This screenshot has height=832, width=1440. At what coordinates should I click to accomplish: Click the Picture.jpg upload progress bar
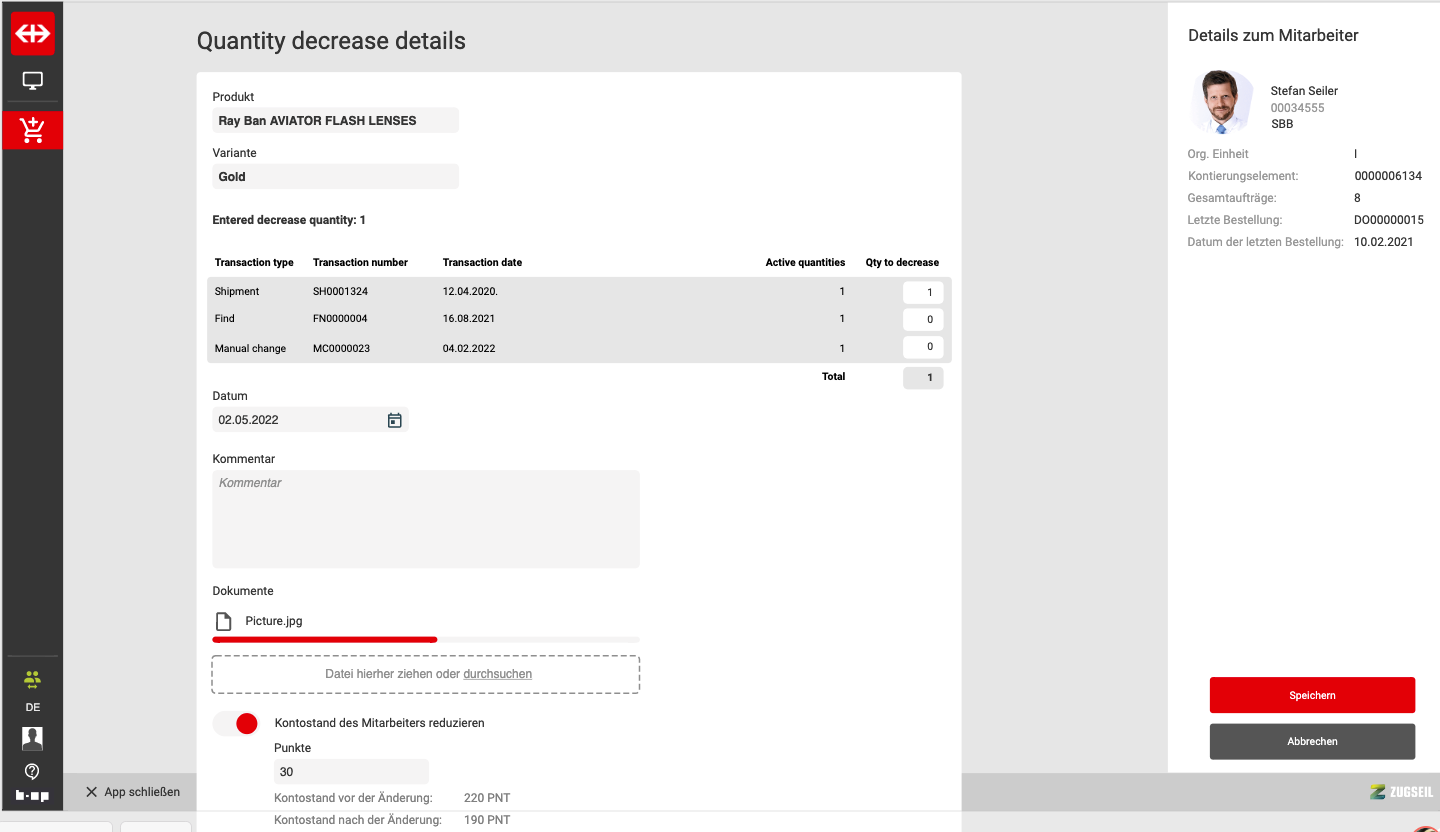click(425, 639)
